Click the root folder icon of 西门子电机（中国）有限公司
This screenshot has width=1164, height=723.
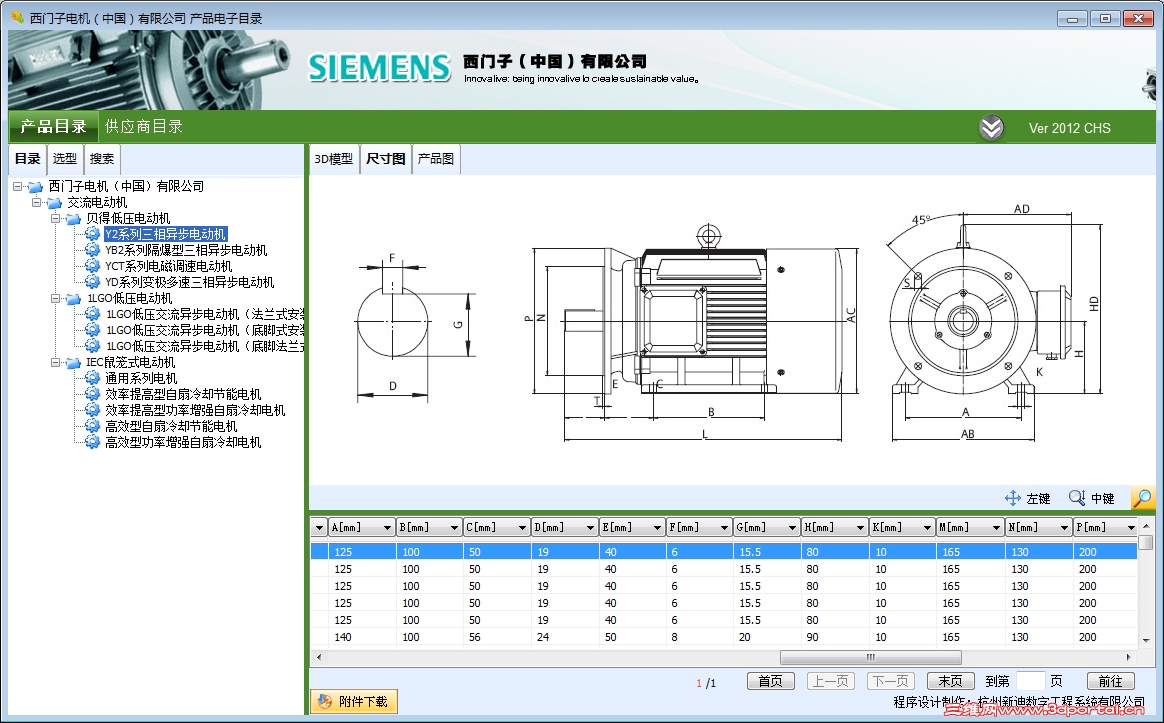(x=35, y=186)
